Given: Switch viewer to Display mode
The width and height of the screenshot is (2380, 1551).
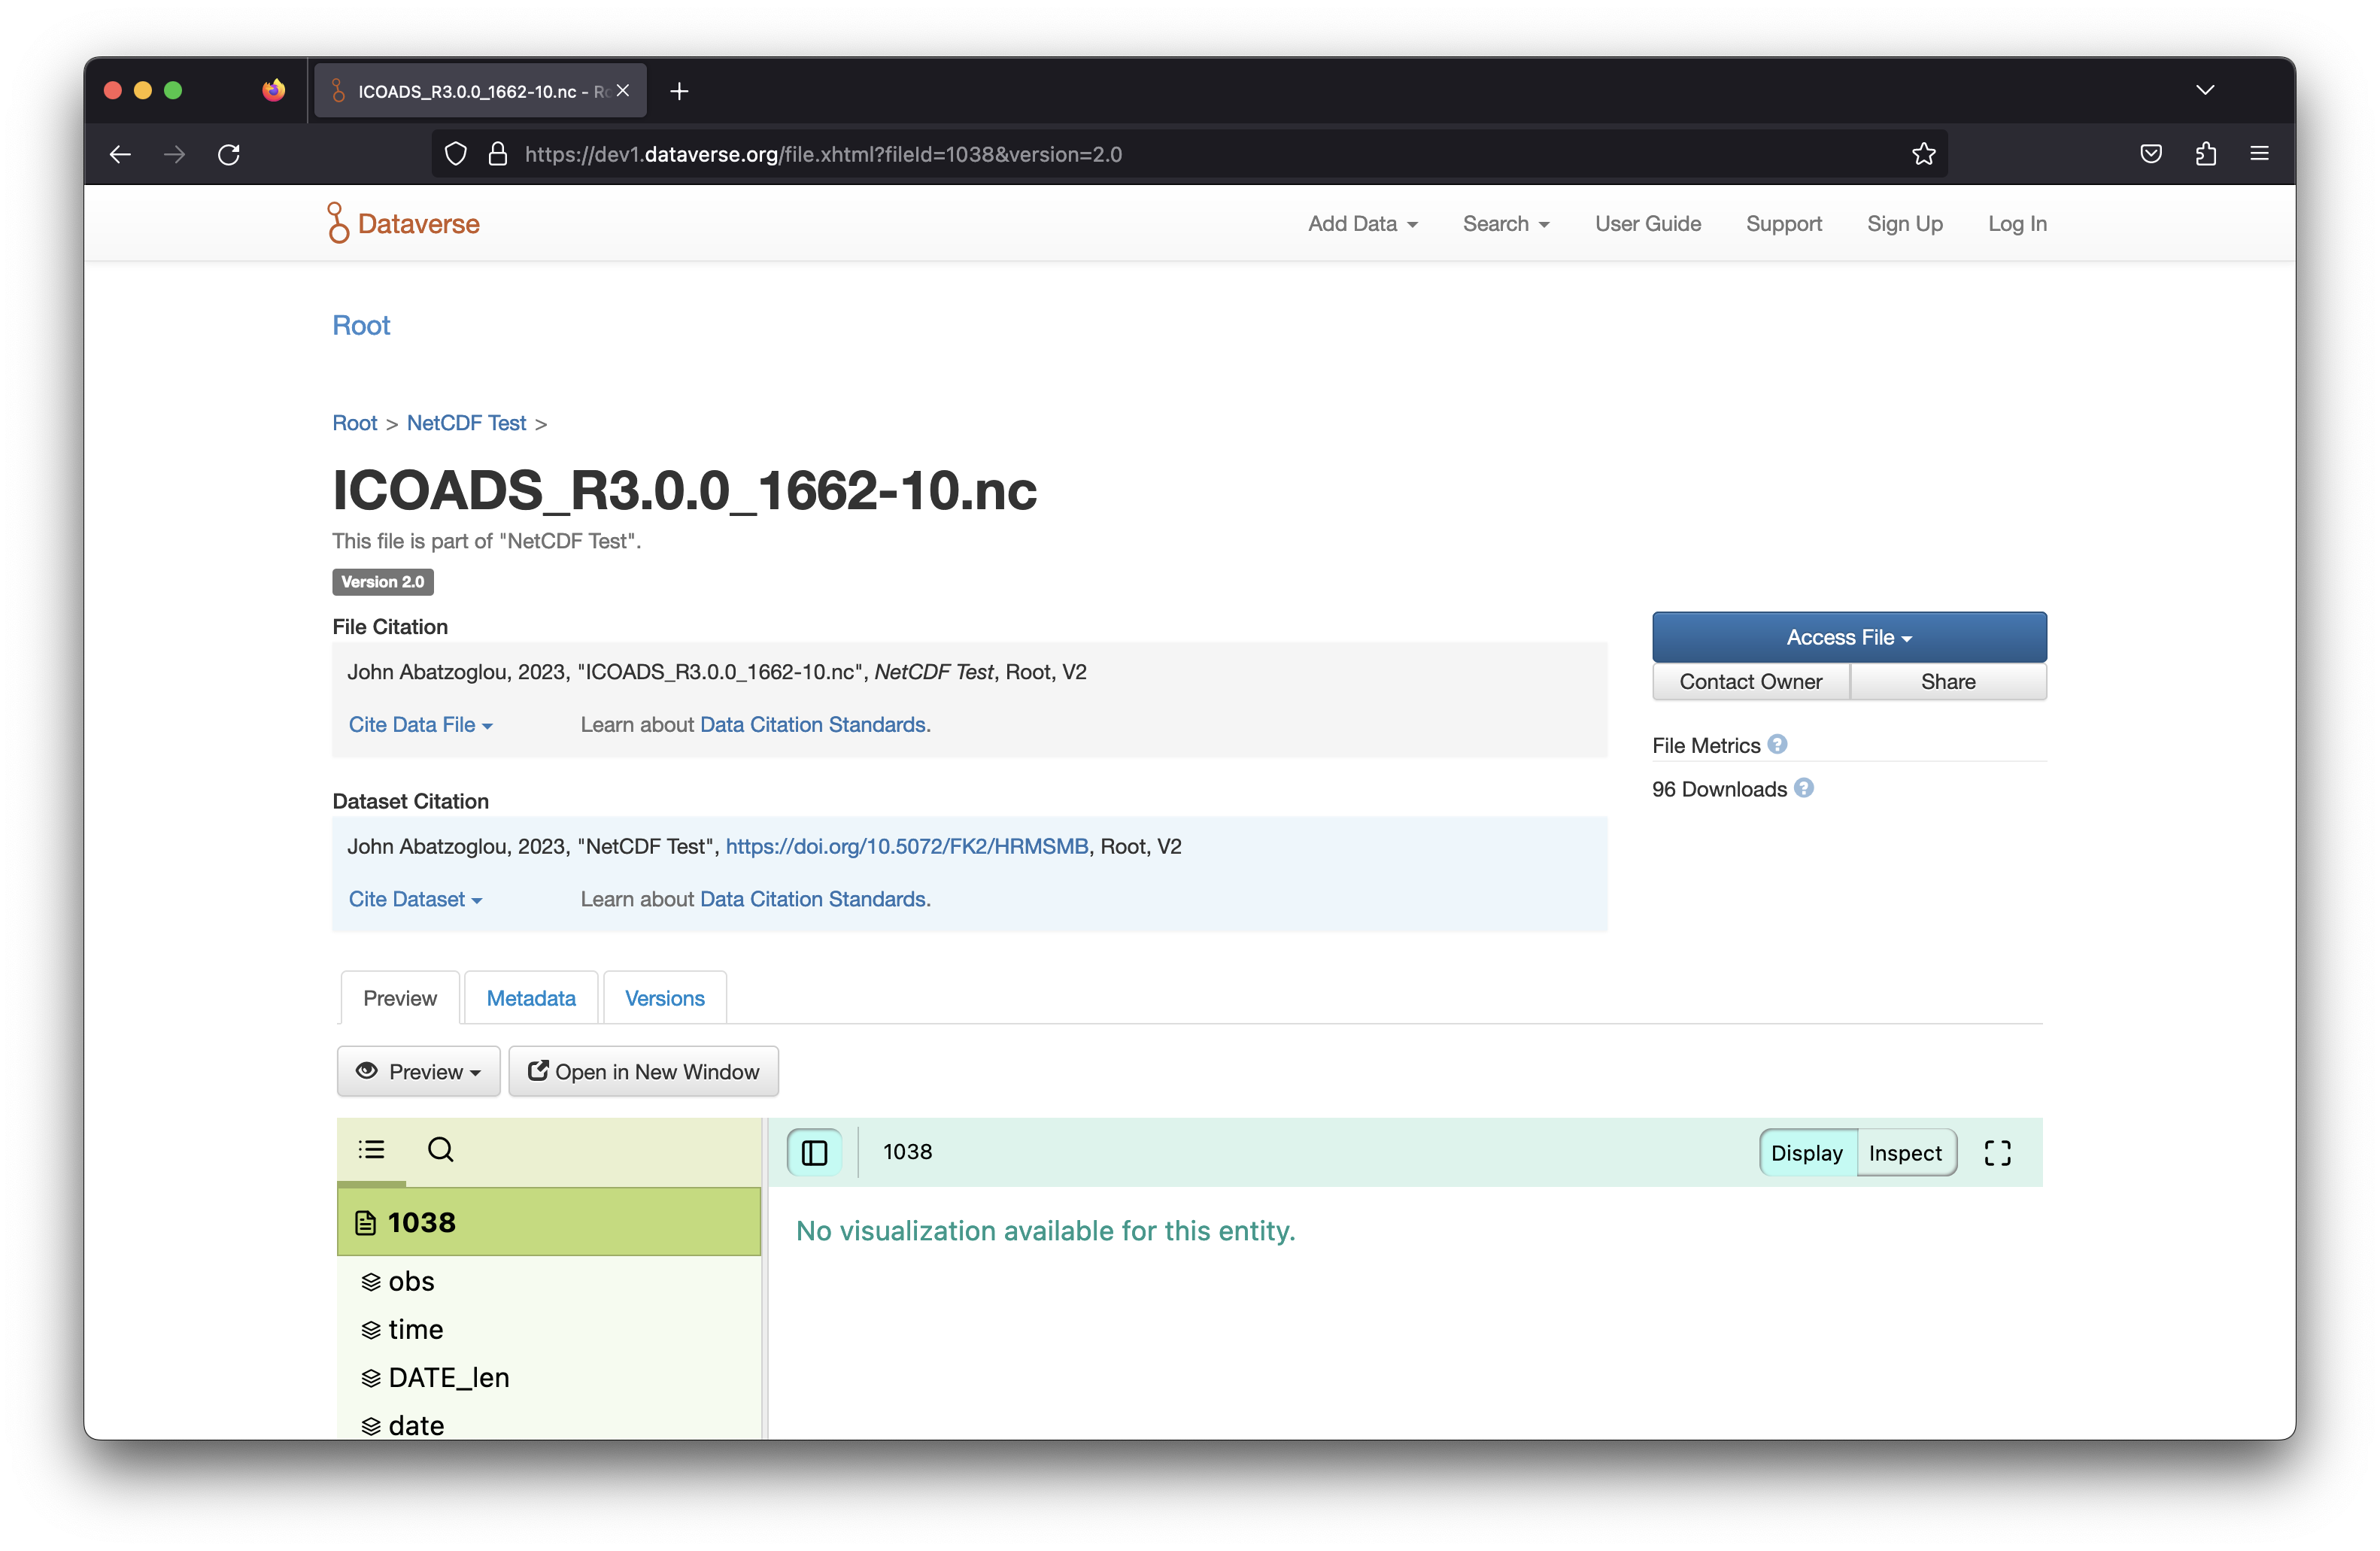Looking at the screenshot, I should 1806,1152.
